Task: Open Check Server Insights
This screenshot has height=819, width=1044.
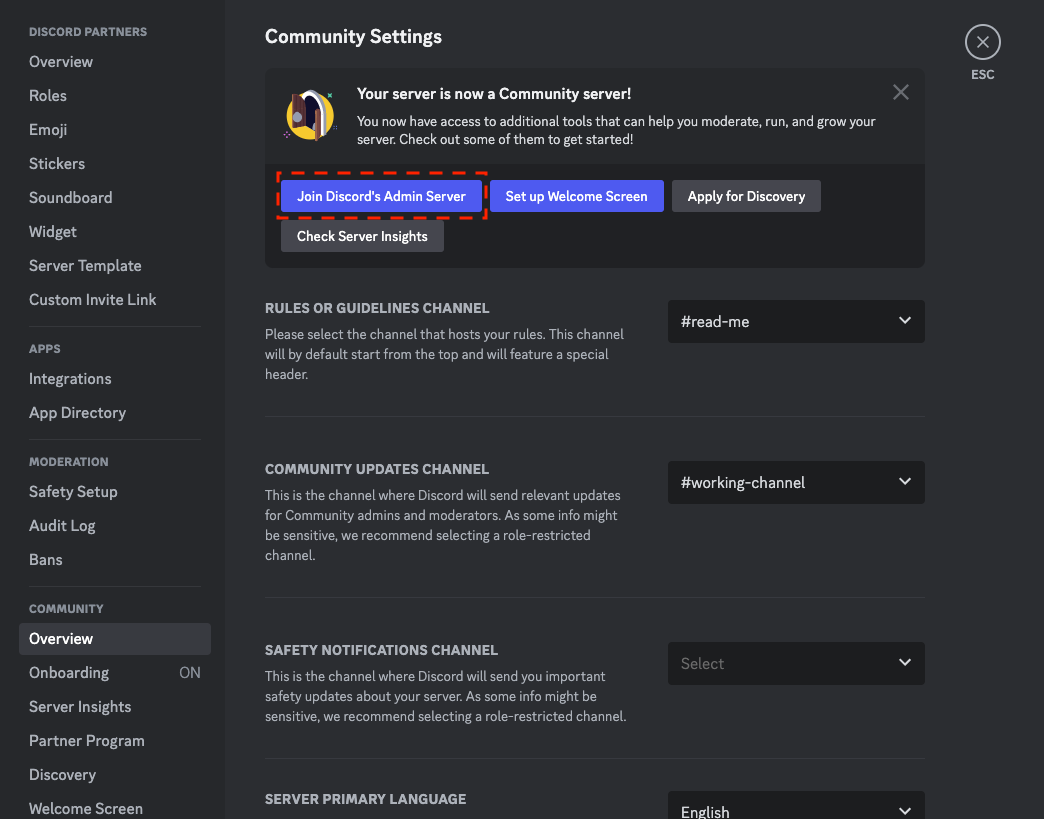Action: tap(362, 236)
